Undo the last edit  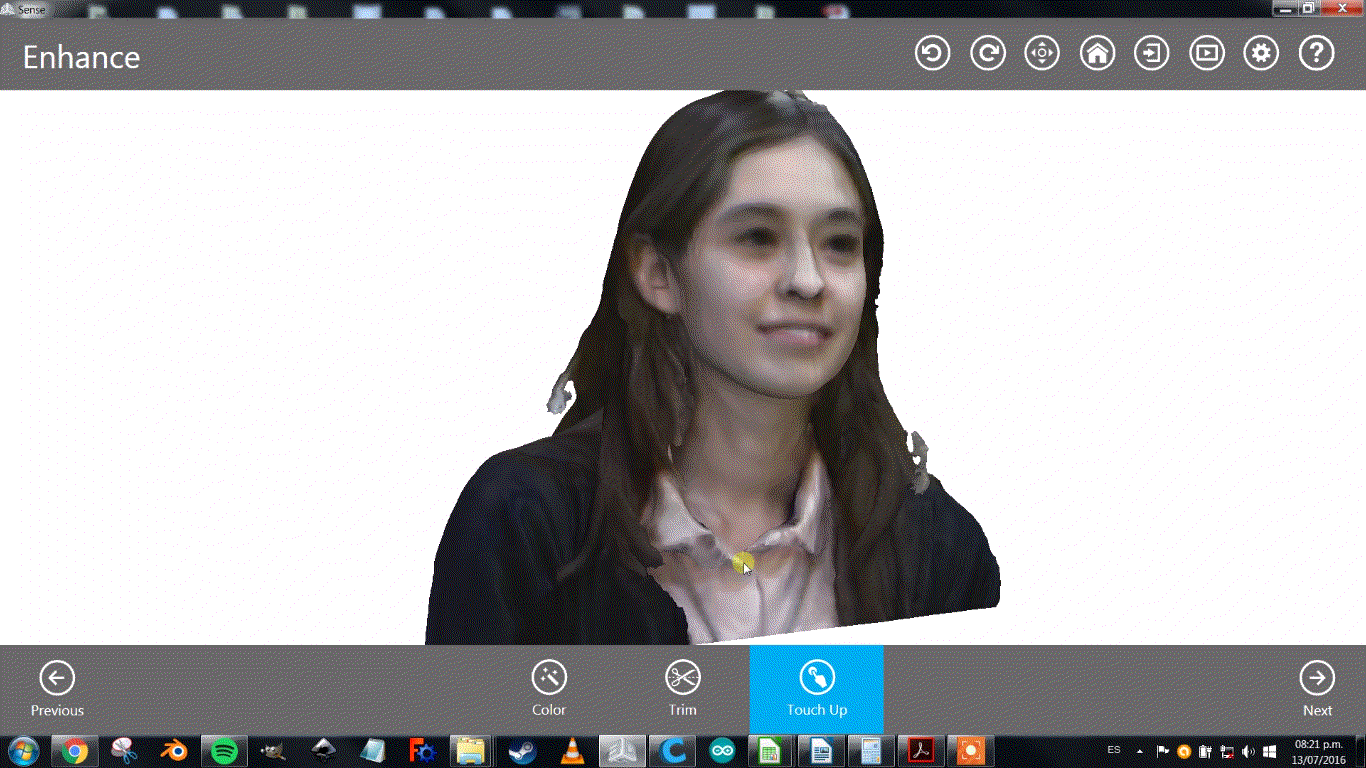tap(931, 52)
